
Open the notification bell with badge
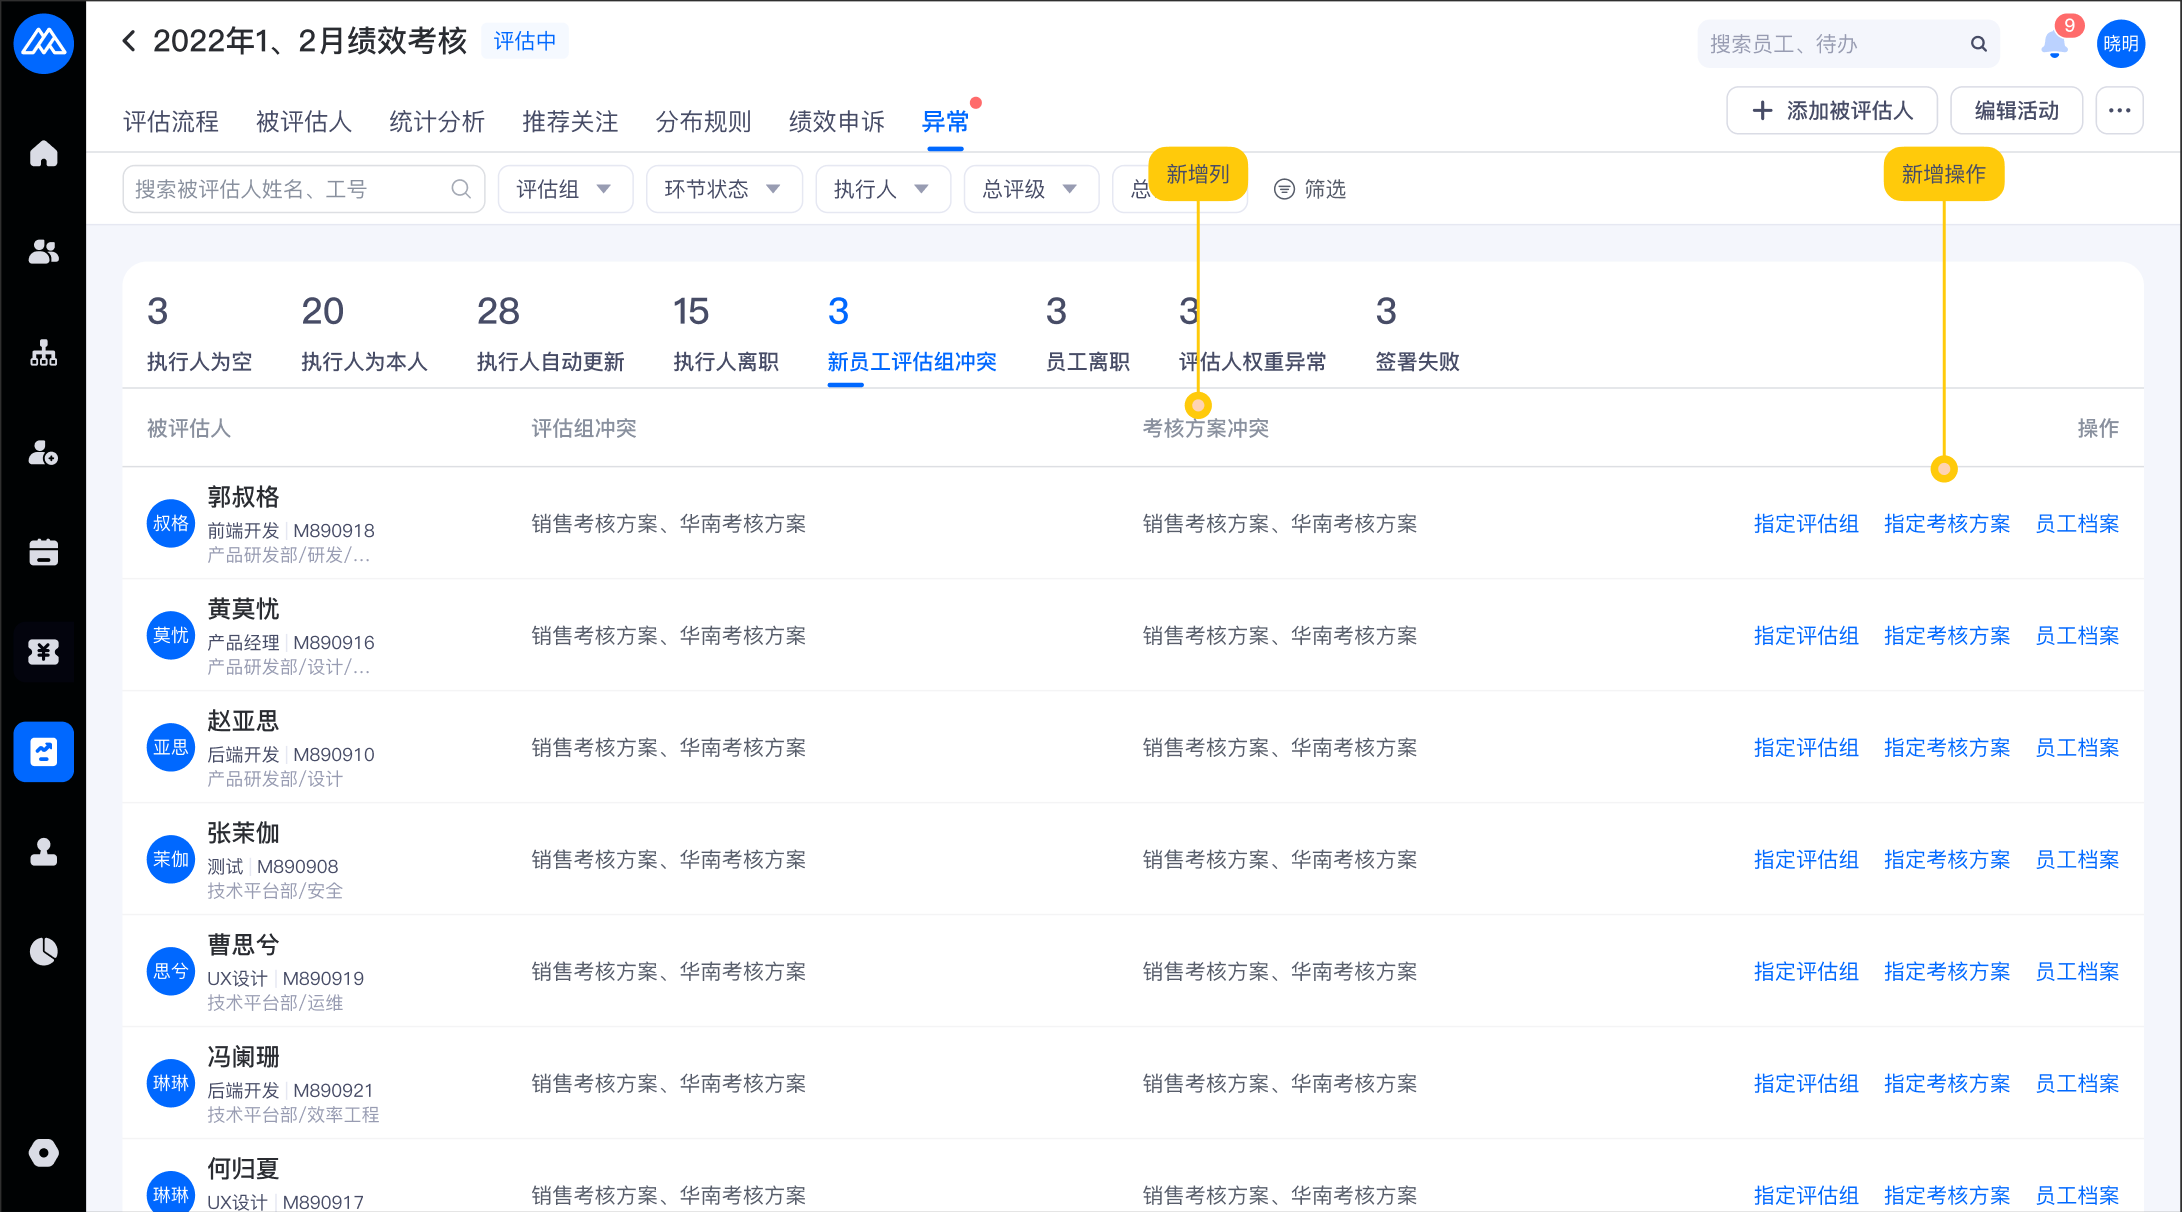(2054, 43)
